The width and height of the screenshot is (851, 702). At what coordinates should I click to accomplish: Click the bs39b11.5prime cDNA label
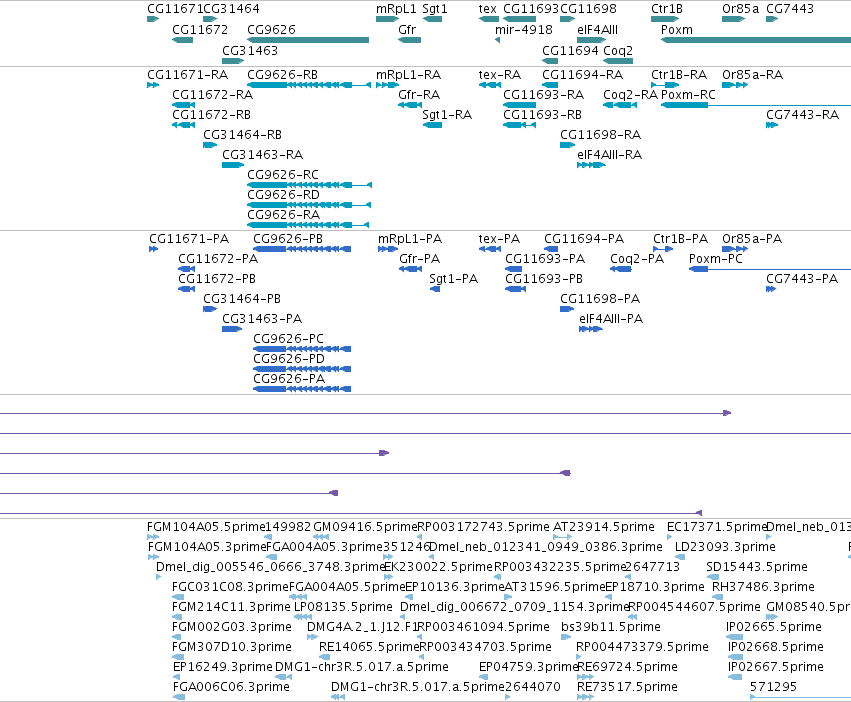[611, 627]
